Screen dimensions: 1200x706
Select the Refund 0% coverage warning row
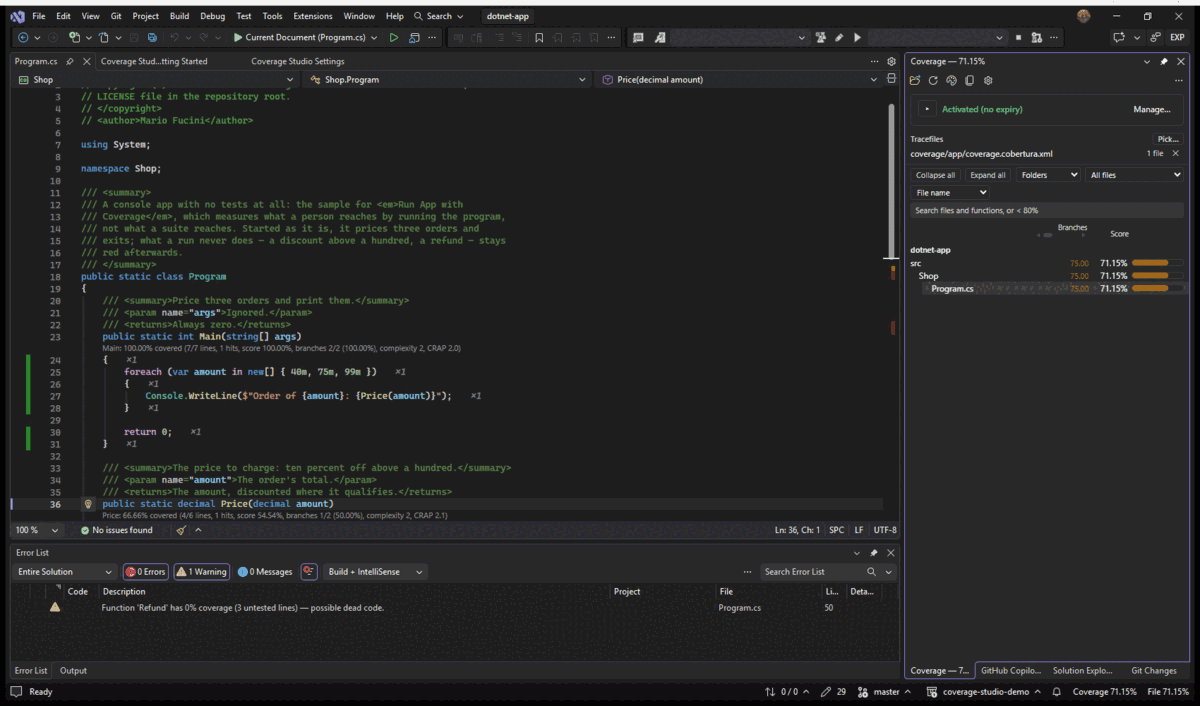coord(453,607)
